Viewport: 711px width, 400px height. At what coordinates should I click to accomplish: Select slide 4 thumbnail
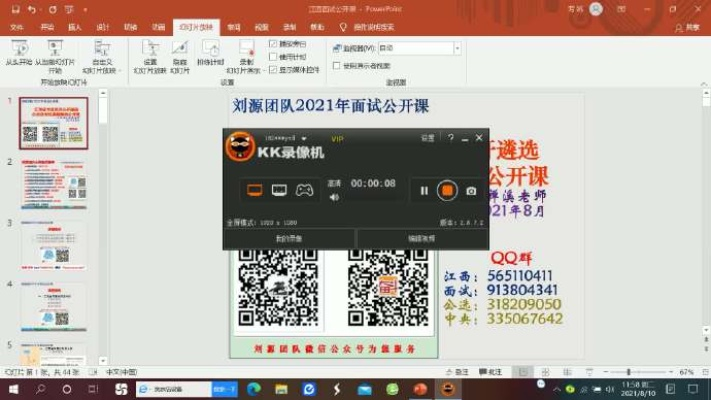[54, 307]
